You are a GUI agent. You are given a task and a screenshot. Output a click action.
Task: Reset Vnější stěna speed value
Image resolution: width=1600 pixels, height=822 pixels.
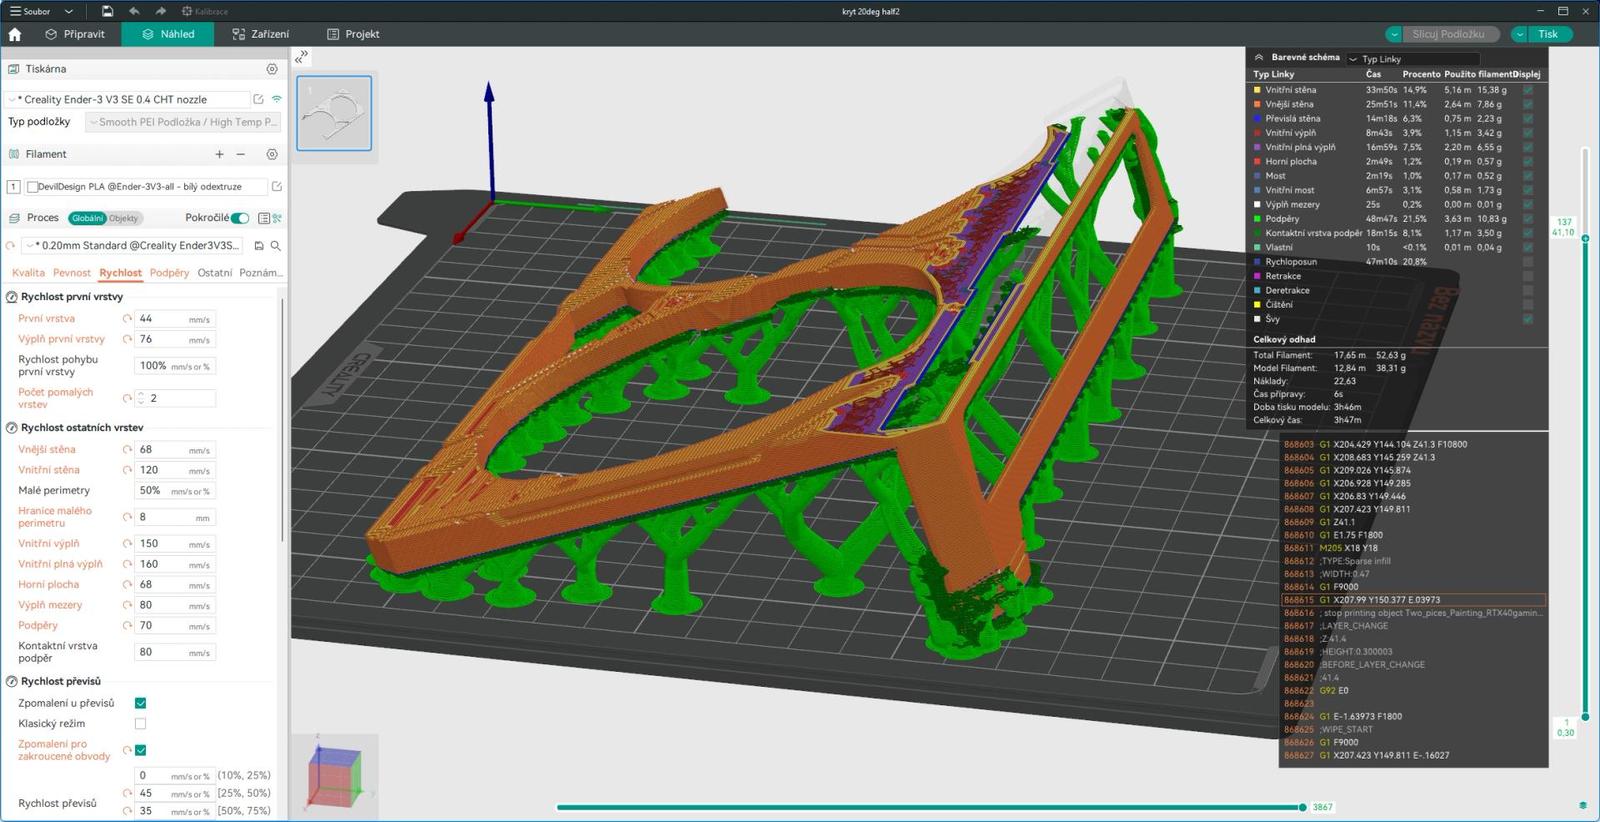tap(127, 450)
